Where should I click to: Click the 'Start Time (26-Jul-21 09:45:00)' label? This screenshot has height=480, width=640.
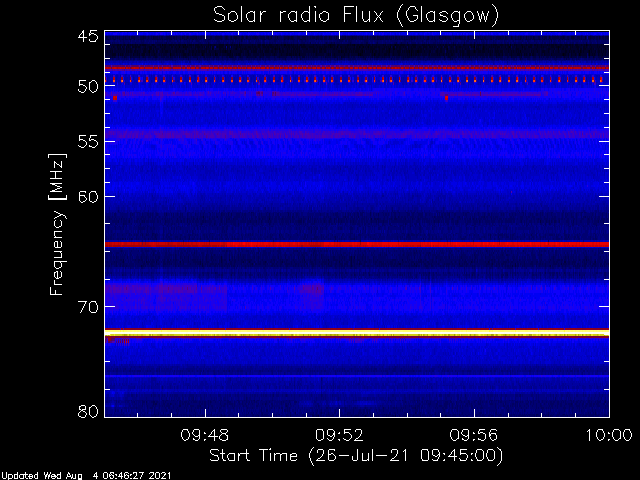(356, 456)
